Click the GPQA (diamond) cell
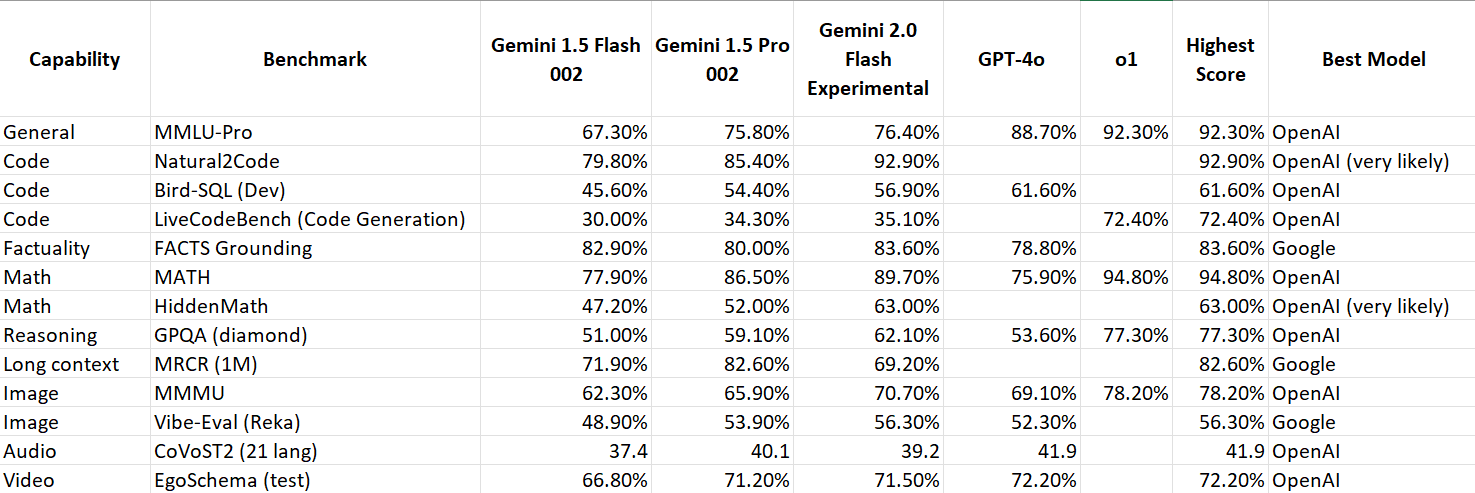Viewport: 1475px width, 493px height. (315, 335)
